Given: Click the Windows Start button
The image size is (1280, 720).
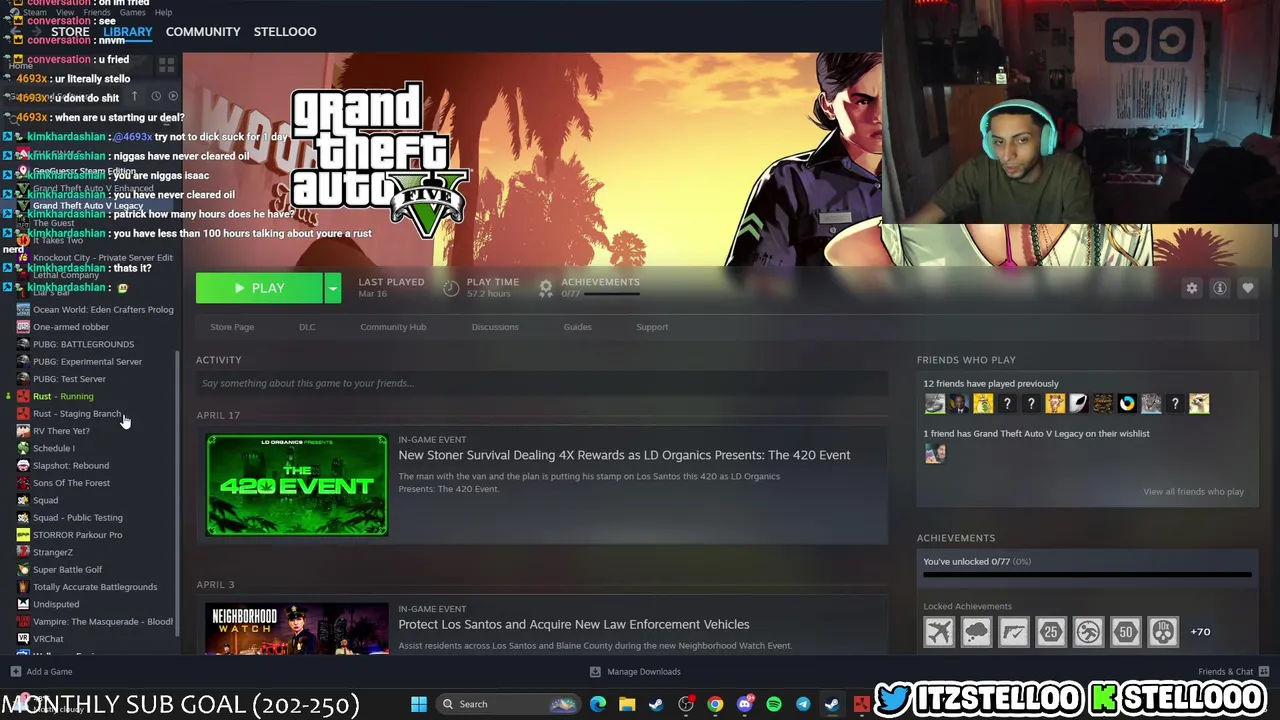Looking at the screenshot, I should point(419,704).
